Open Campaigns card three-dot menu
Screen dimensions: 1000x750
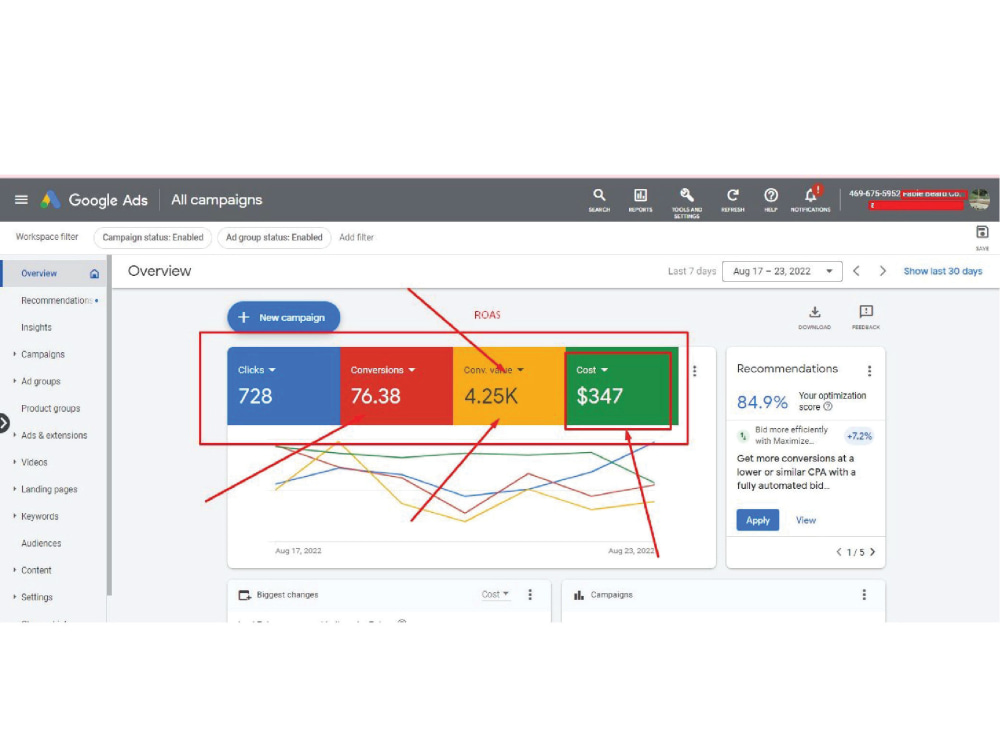(x=864, y=594)
